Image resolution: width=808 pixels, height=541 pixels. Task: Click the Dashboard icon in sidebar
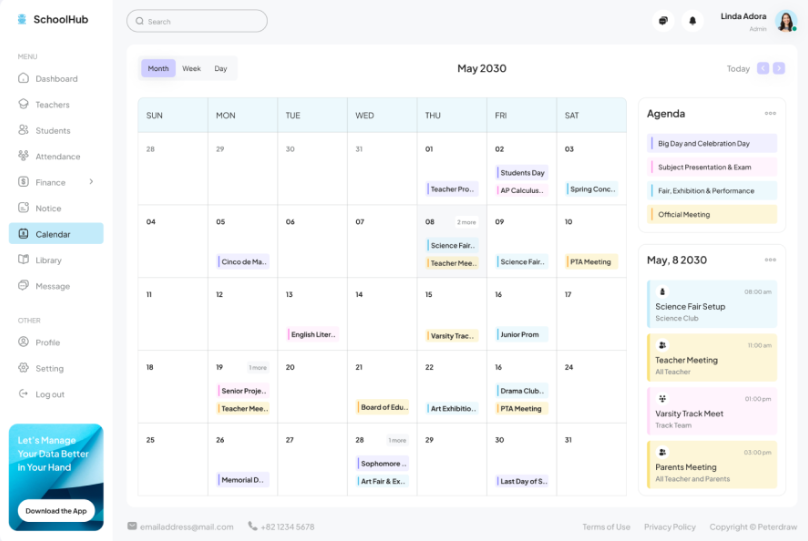[x=24, y=78]
